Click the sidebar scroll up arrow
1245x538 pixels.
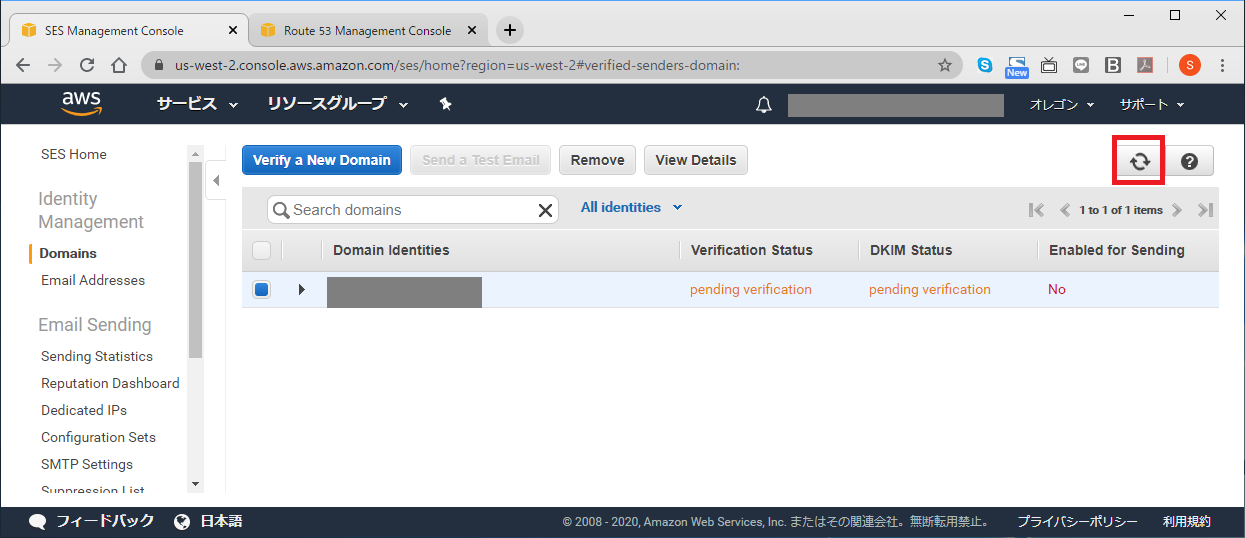195,153
